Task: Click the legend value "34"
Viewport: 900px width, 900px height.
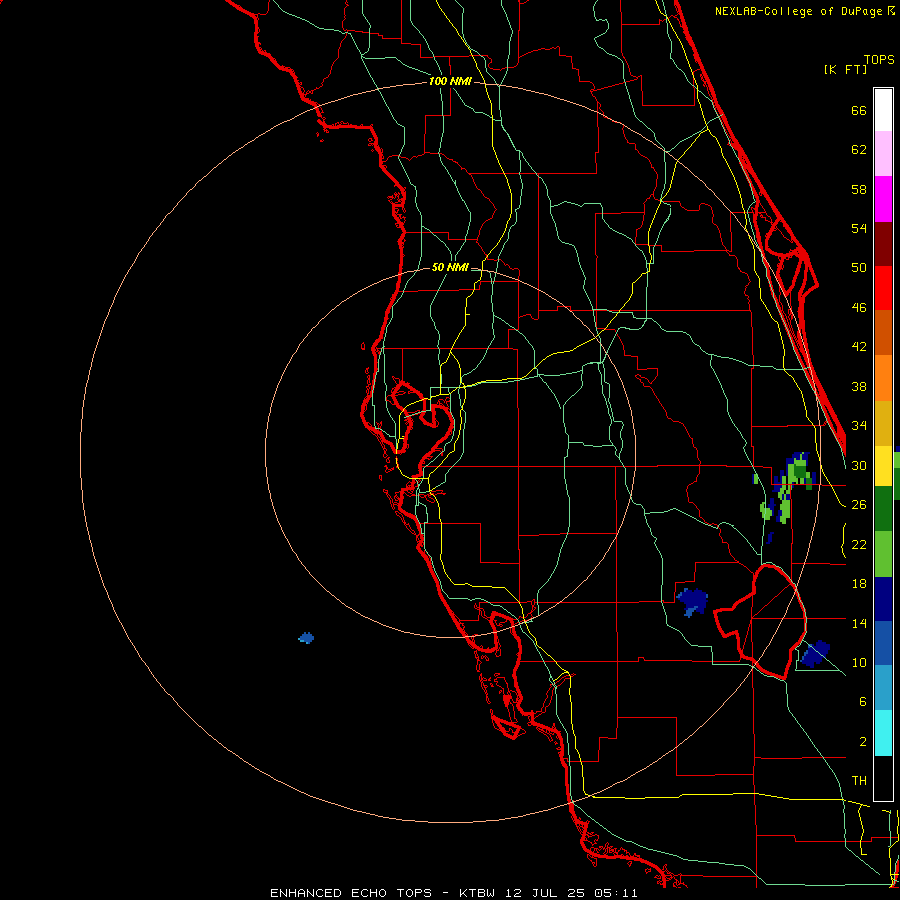Action: pos(859,425)
